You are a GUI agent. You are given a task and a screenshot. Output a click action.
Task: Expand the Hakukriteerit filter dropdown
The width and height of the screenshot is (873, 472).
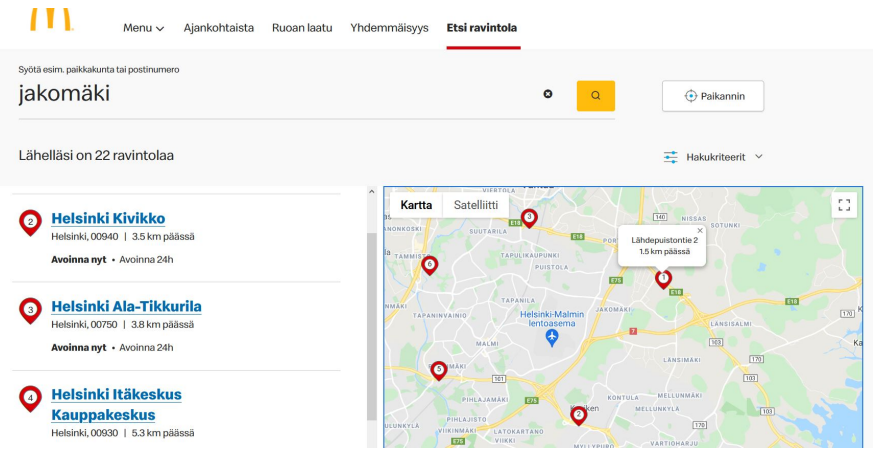pos(713,157)
